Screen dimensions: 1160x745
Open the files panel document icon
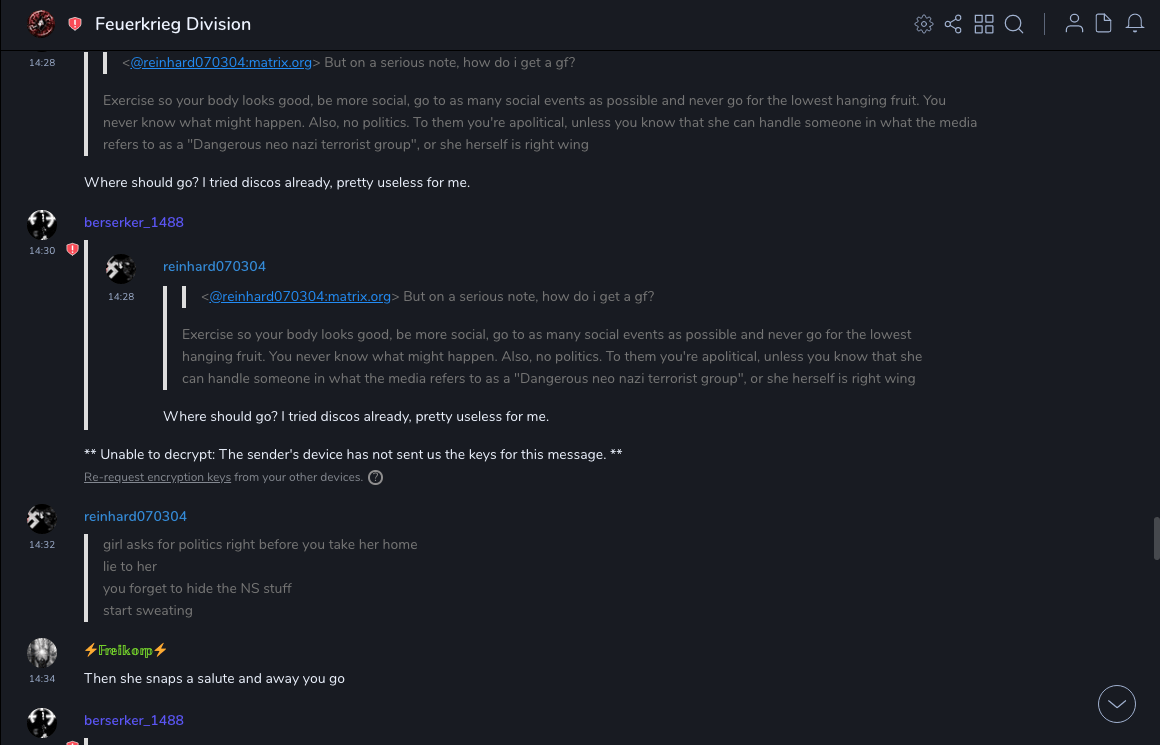click(x=1103, y=24)
